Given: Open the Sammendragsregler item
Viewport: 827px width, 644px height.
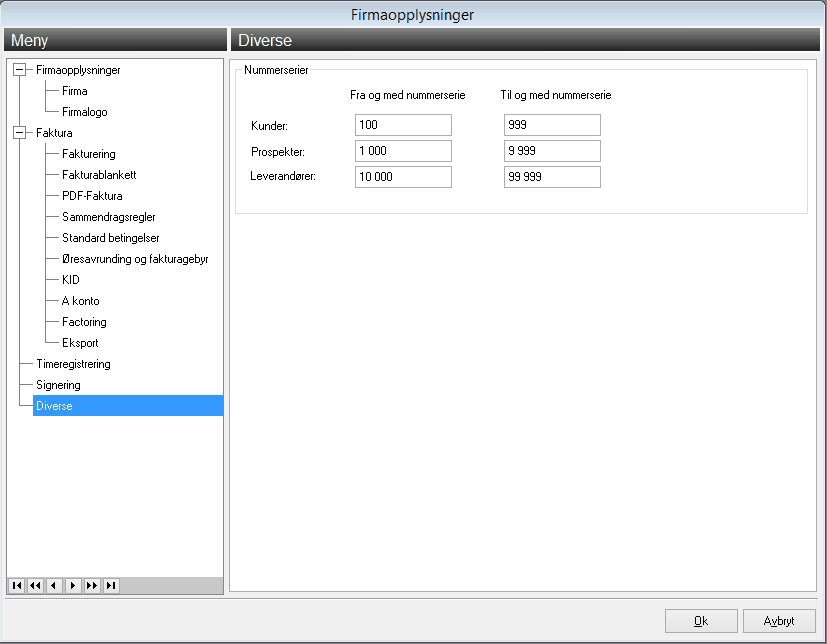Looking at the screenshot, I should click(x=109, y=217).
